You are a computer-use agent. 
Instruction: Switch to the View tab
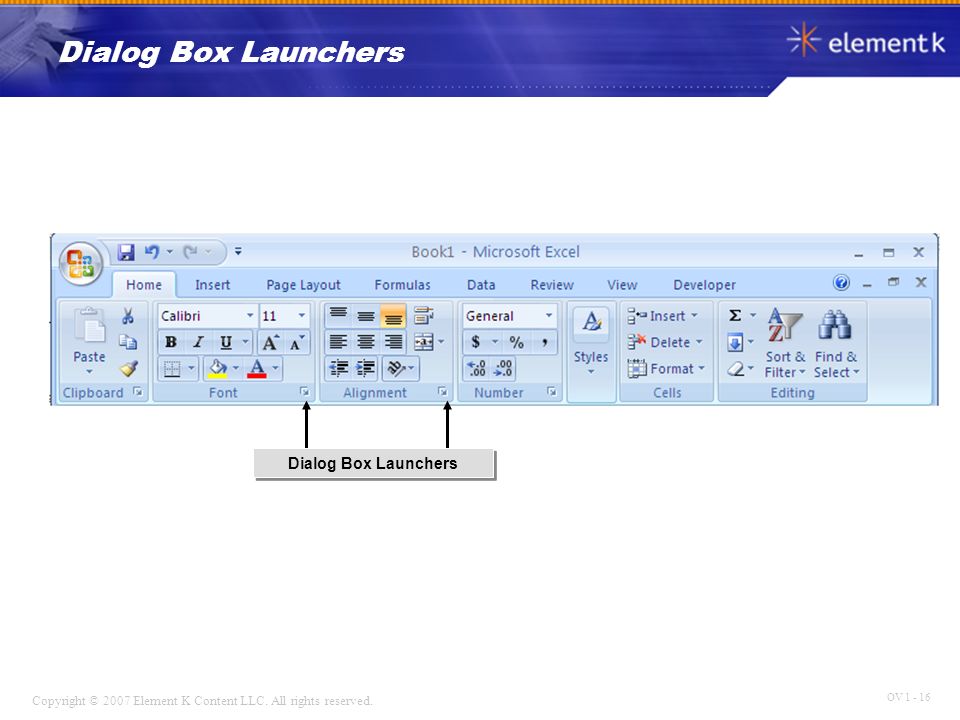click(x=622, y=285)
